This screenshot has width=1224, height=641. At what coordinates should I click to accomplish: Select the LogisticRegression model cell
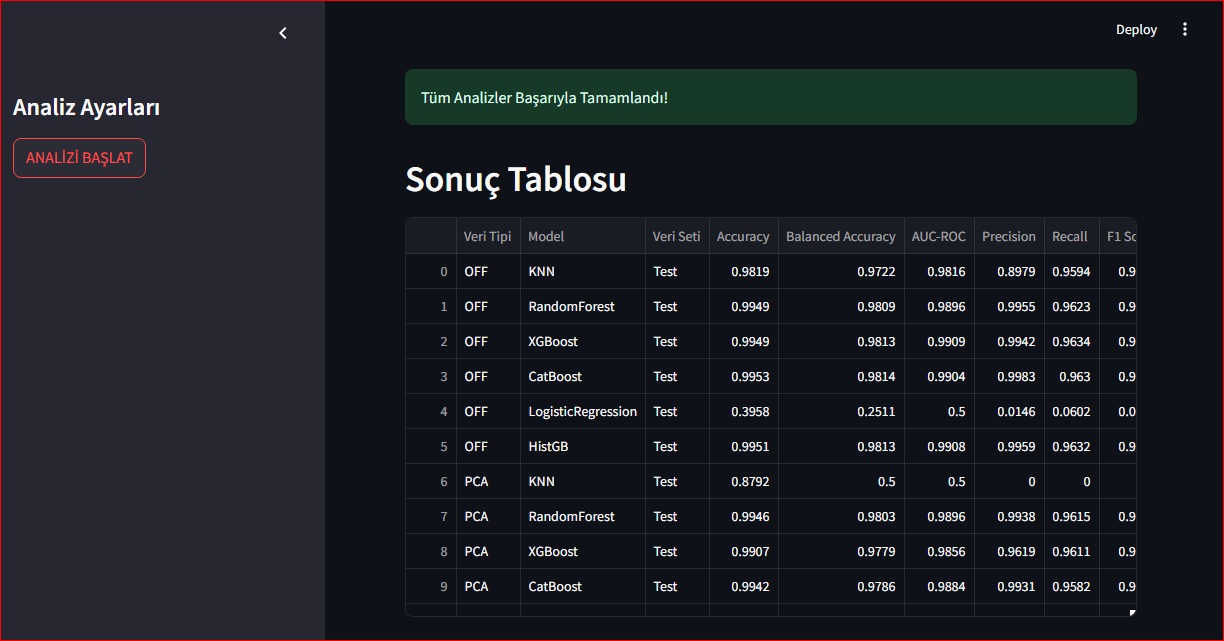pos(582,412)
